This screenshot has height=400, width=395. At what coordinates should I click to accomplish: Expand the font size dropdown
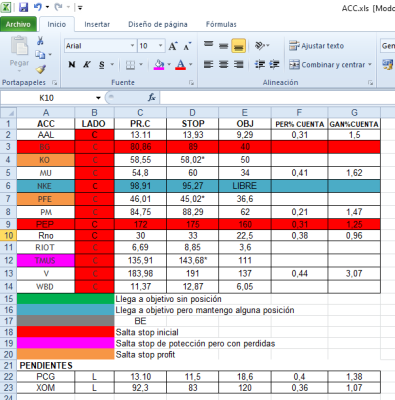[x=160, y=46]
